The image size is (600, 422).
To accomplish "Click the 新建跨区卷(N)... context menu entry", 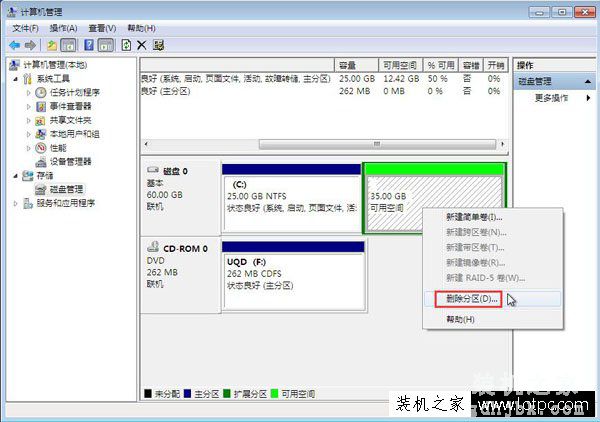I will (493, 232).
